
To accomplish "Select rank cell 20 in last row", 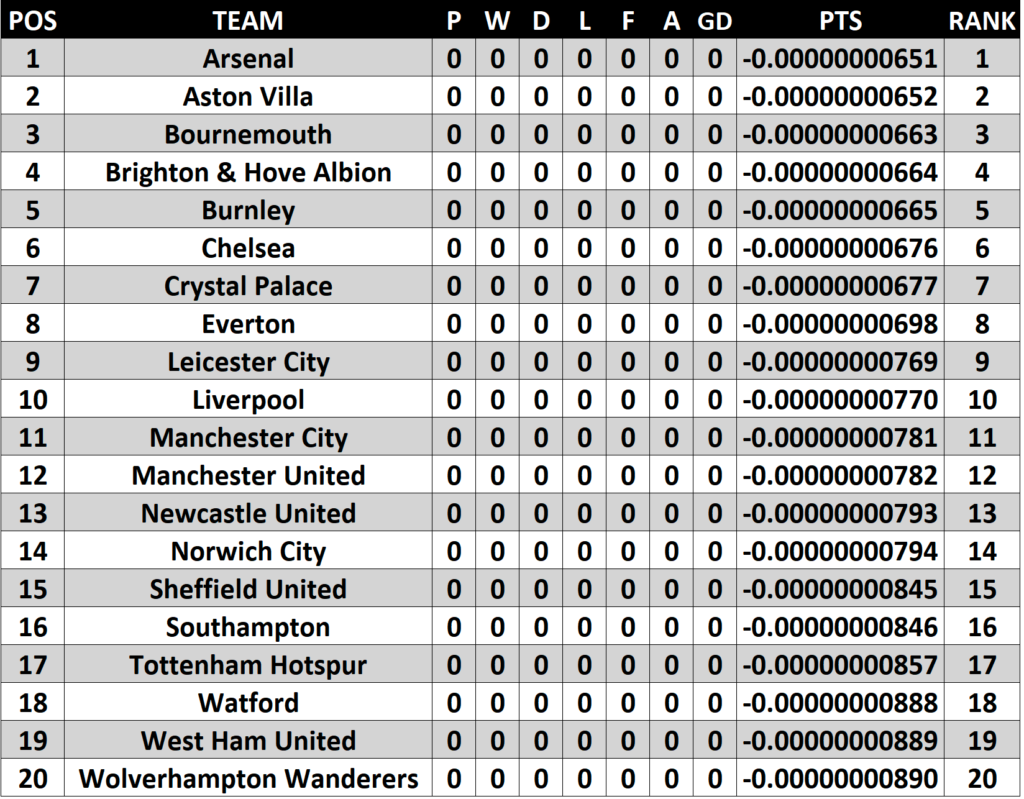I will pyautogui.click(x=982, y=778).
